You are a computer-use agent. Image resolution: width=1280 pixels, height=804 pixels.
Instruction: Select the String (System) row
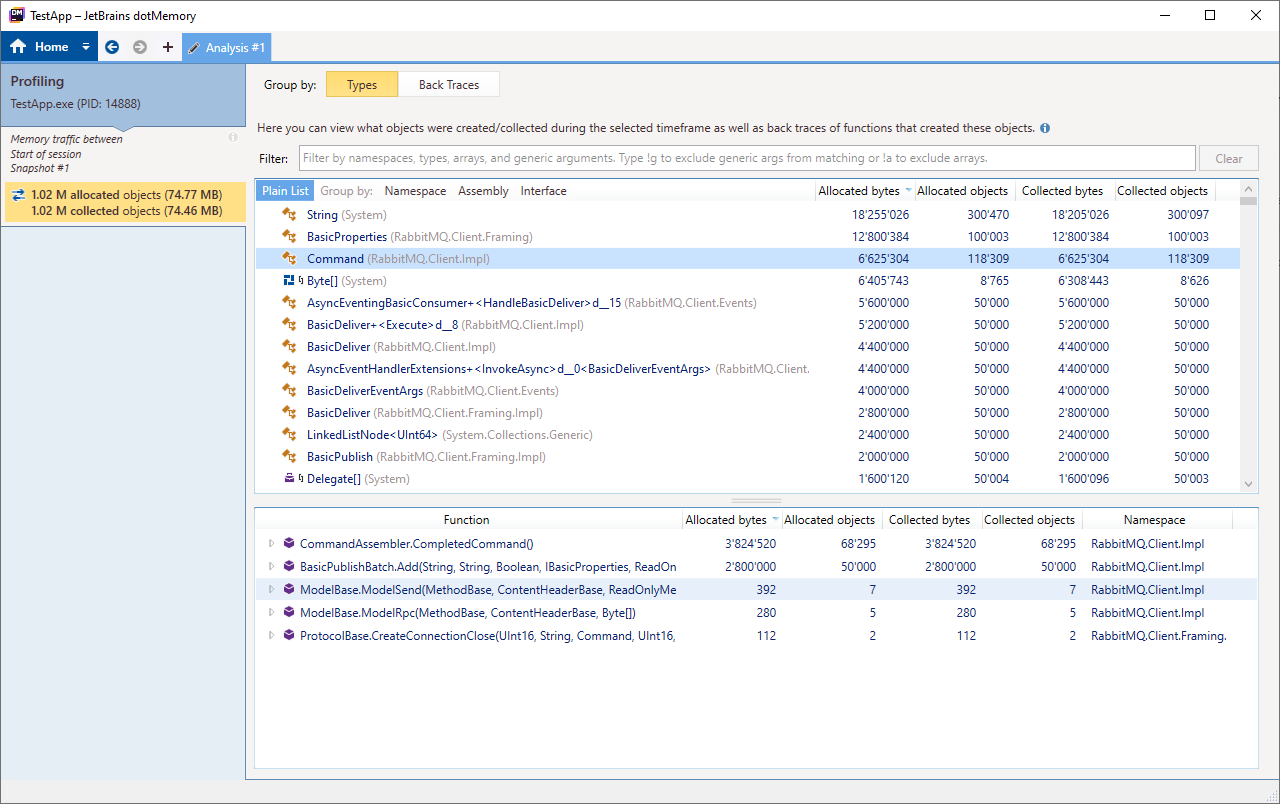(747, 215)
